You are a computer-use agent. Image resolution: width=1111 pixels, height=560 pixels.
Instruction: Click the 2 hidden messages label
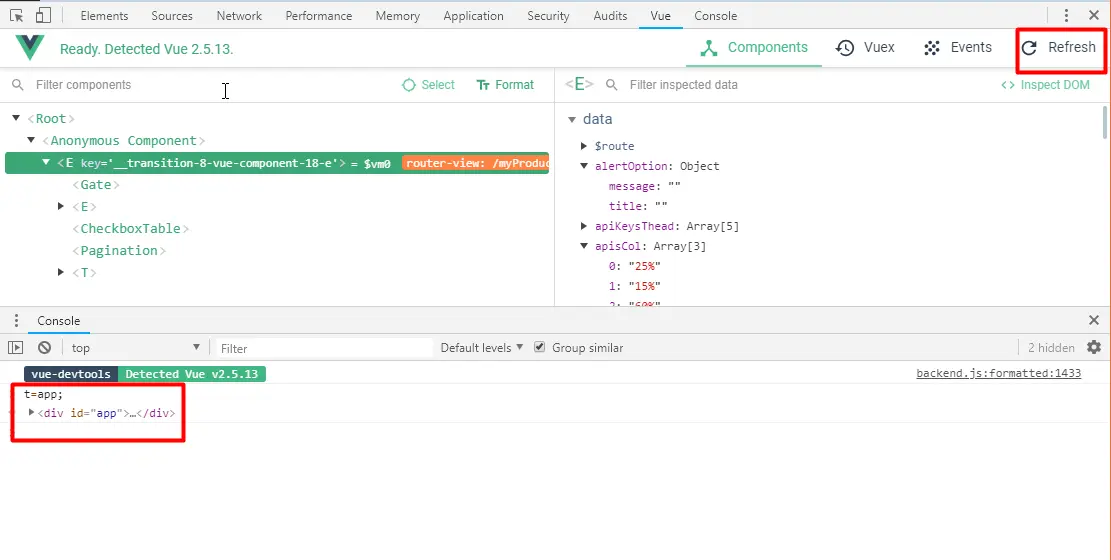(x=1051, y=347)
